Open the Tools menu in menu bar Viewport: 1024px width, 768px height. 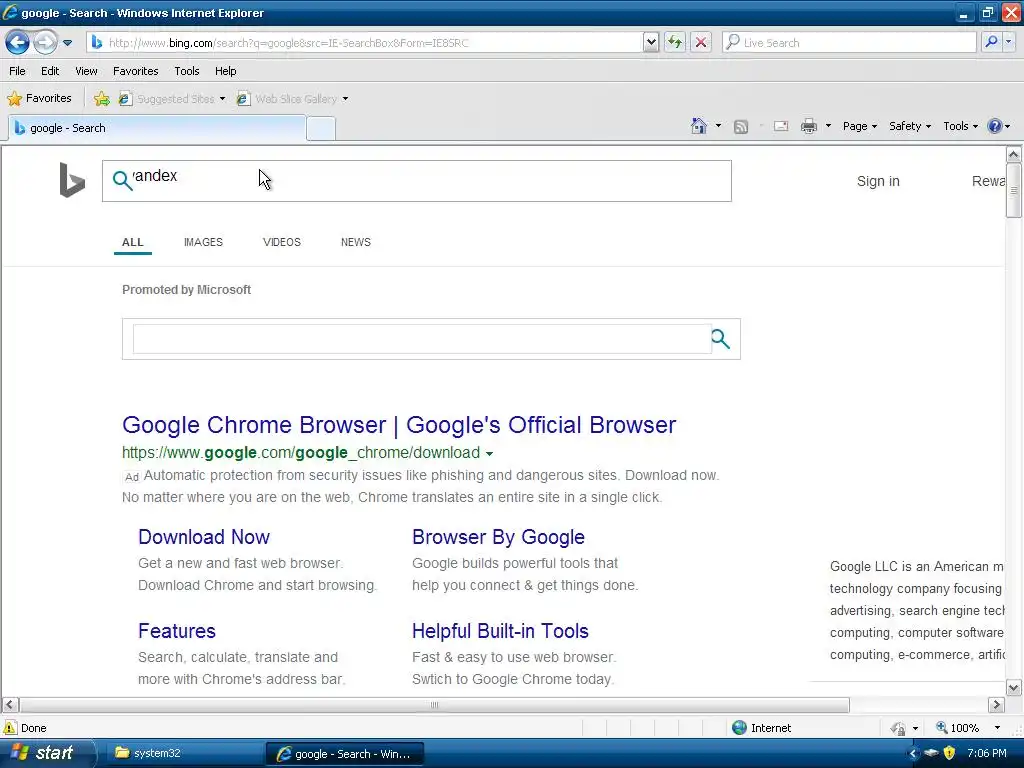(x=187, y=71)
